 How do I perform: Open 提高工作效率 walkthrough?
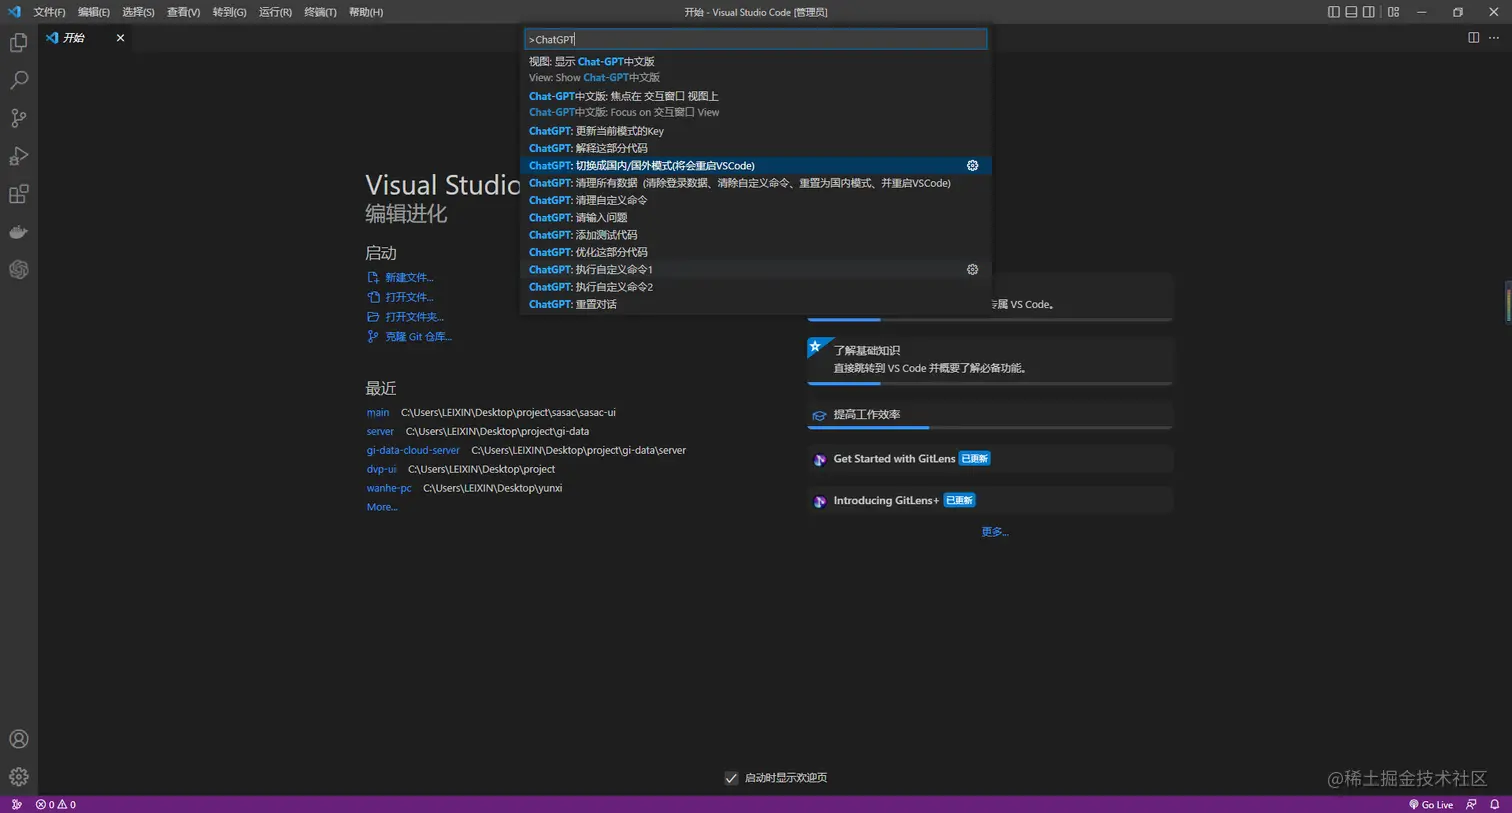[990, 415]
